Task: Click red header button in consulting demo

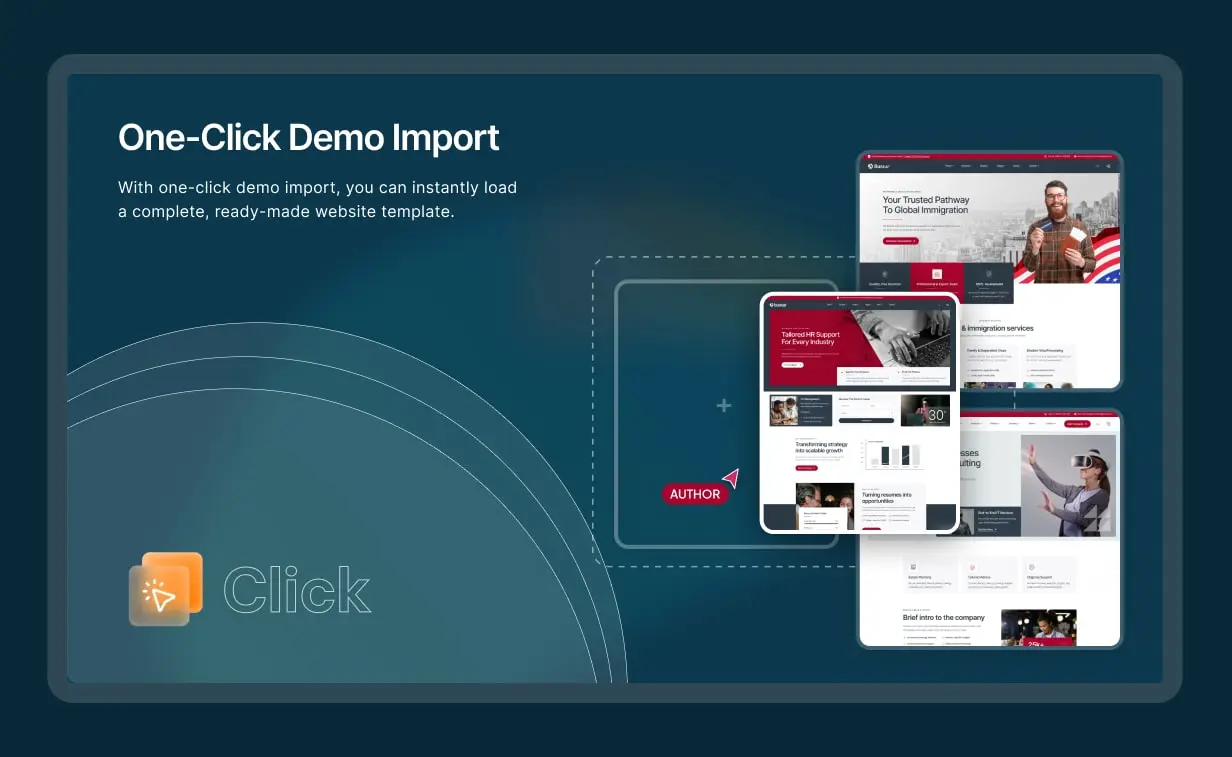Action: click(1077, 424)
